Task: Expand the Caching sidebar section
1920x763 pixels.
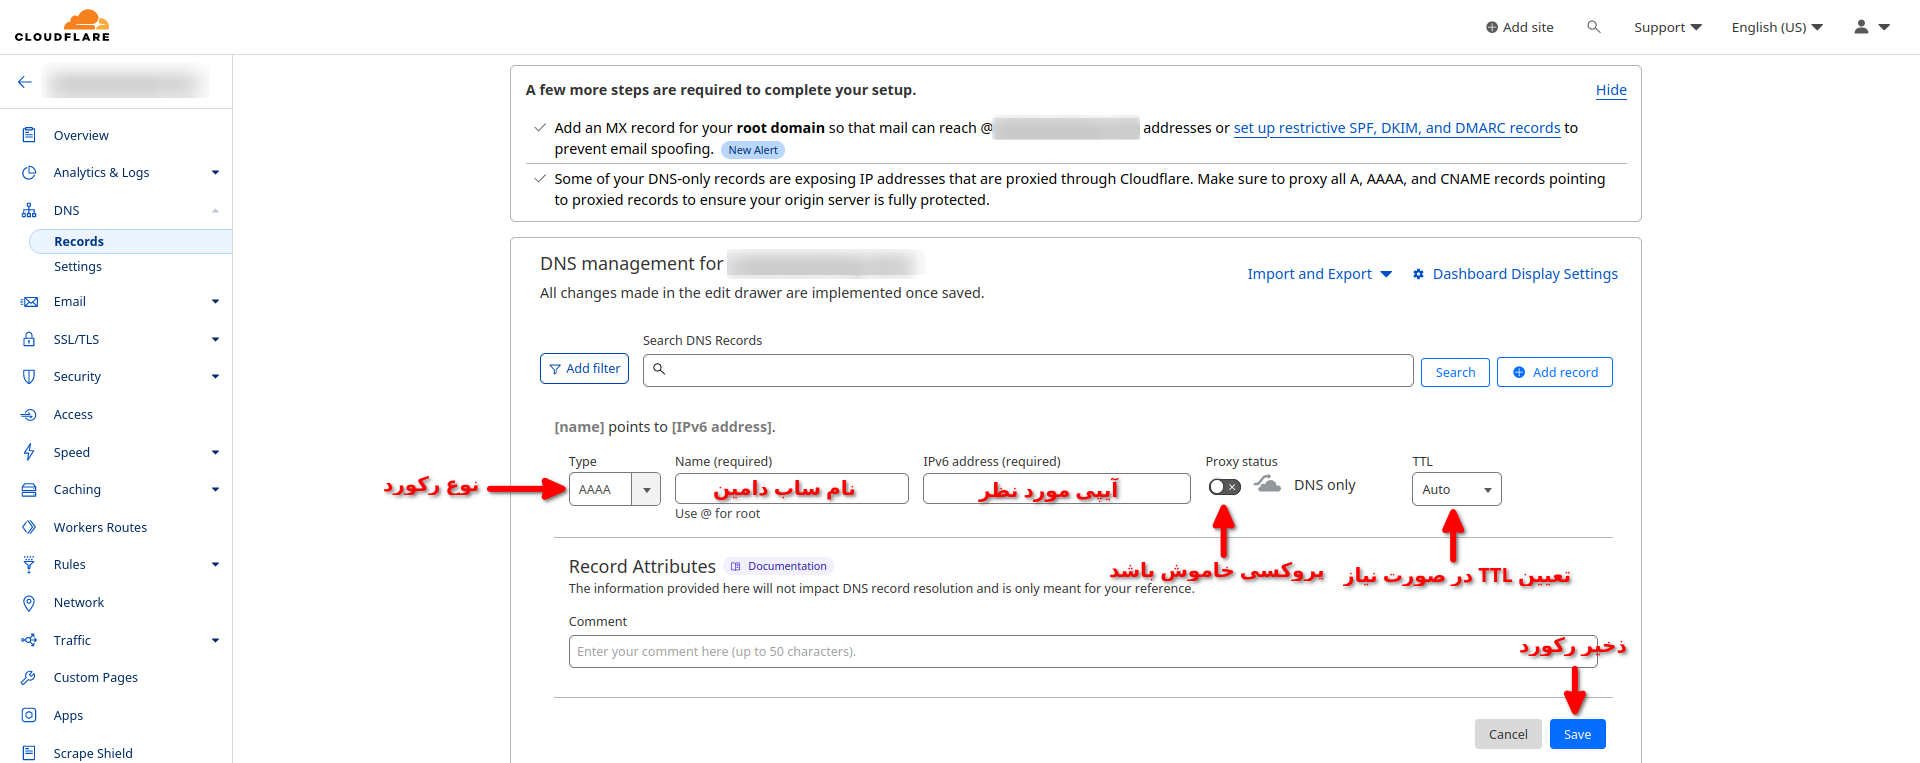Action: [x=215, y=490]
